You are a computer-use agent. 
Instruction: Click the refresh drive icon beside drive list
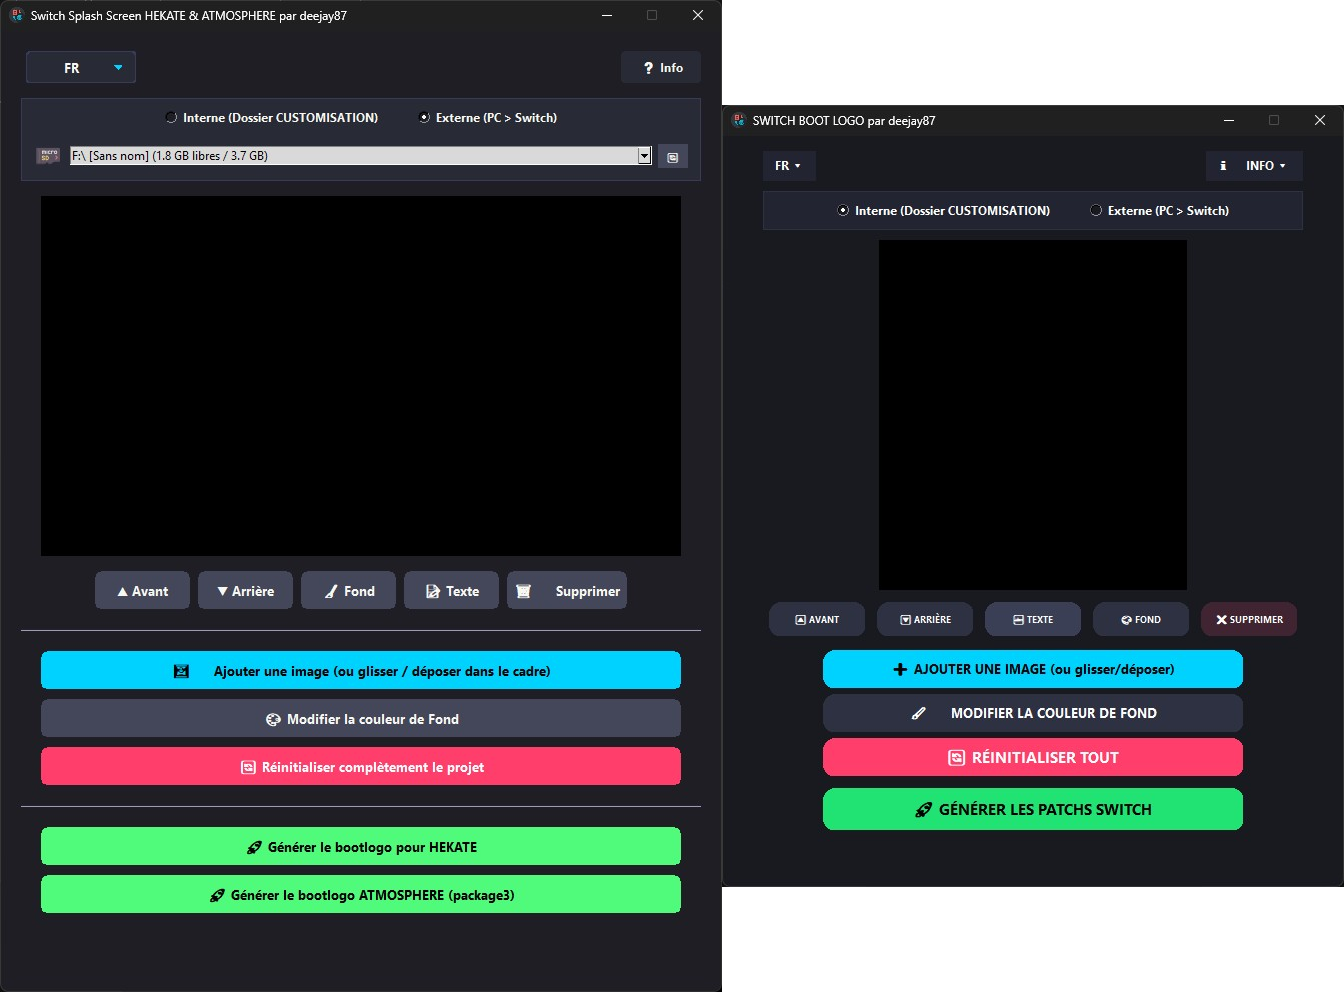tap(672, 157)
